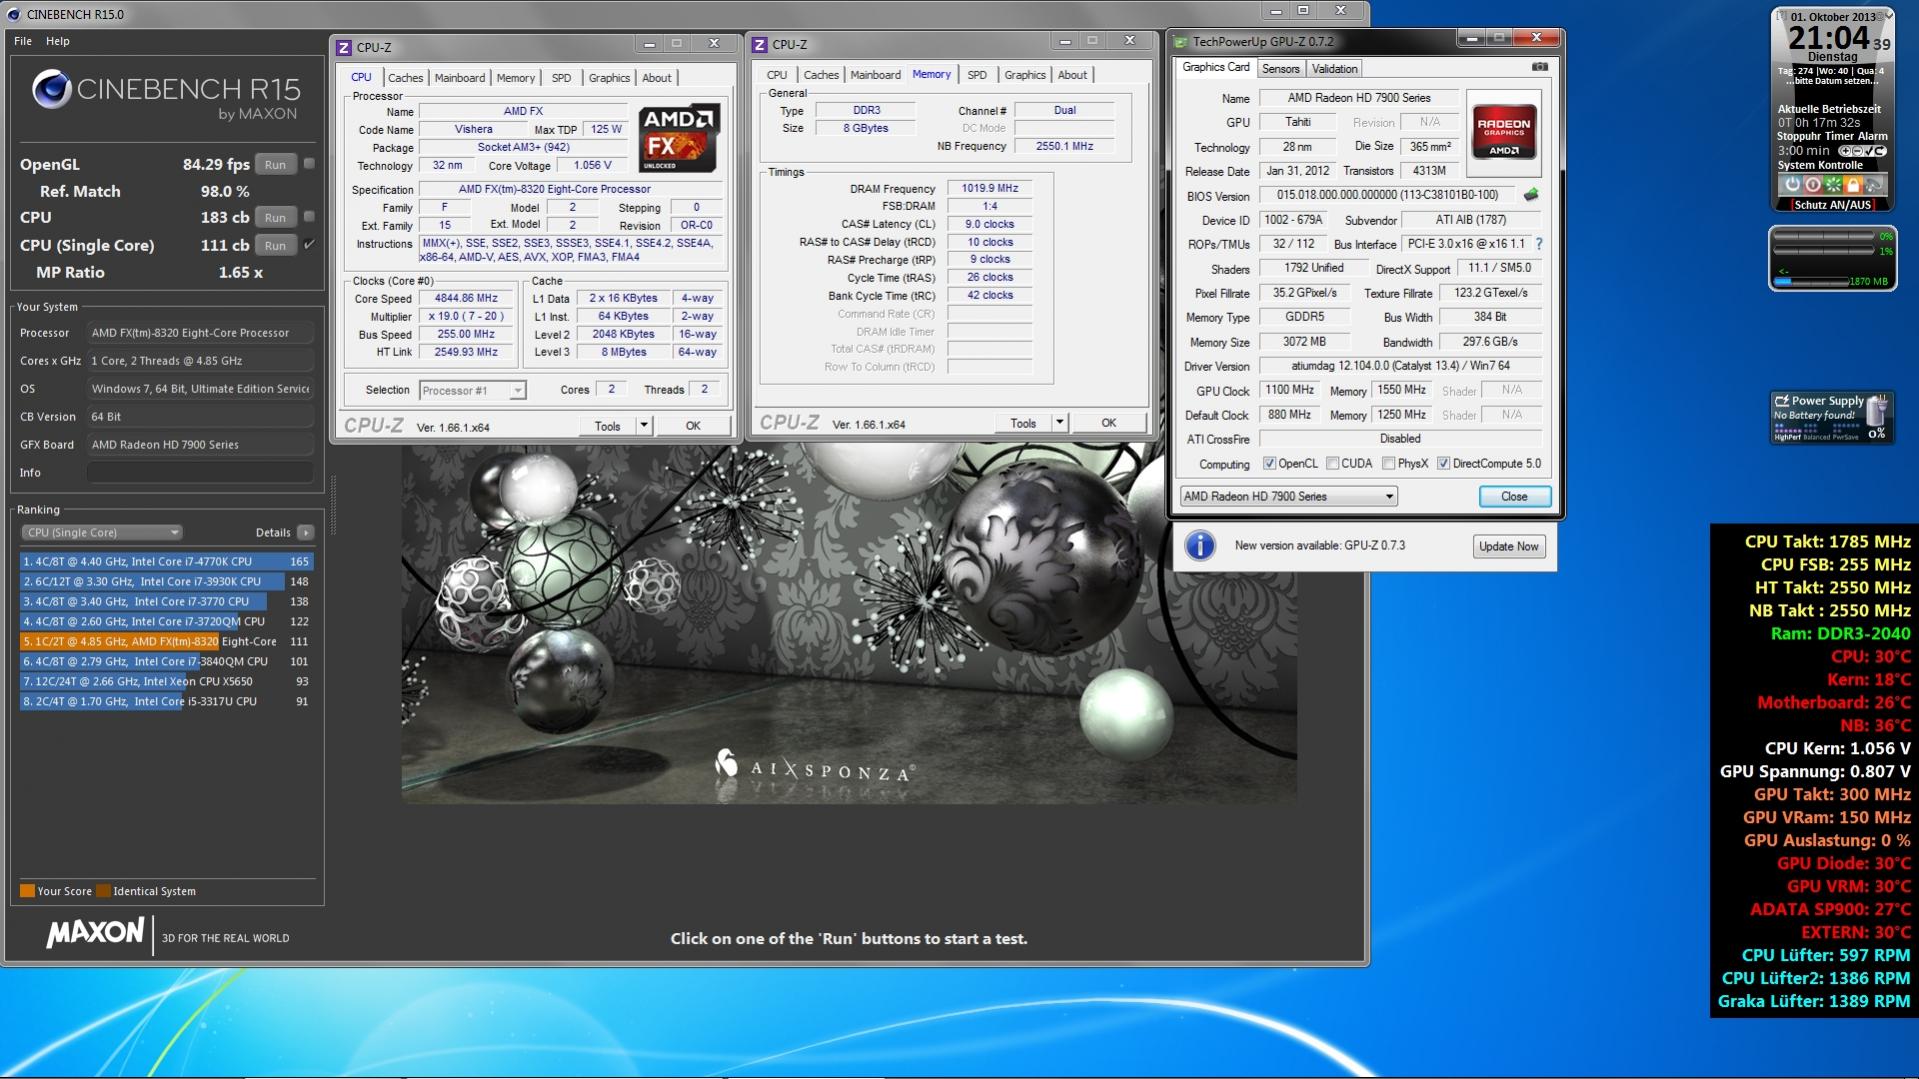The image size is (1919, 1079).
Task: Click the blue info icon in update notice
Action: click(1200, 546)
